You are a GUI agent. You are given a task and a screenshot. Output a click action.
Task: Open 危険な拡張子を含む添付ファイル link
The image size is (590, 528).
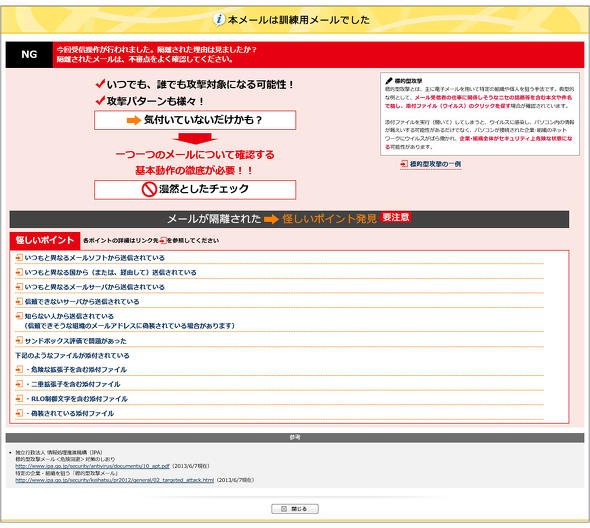pos(76,369)
